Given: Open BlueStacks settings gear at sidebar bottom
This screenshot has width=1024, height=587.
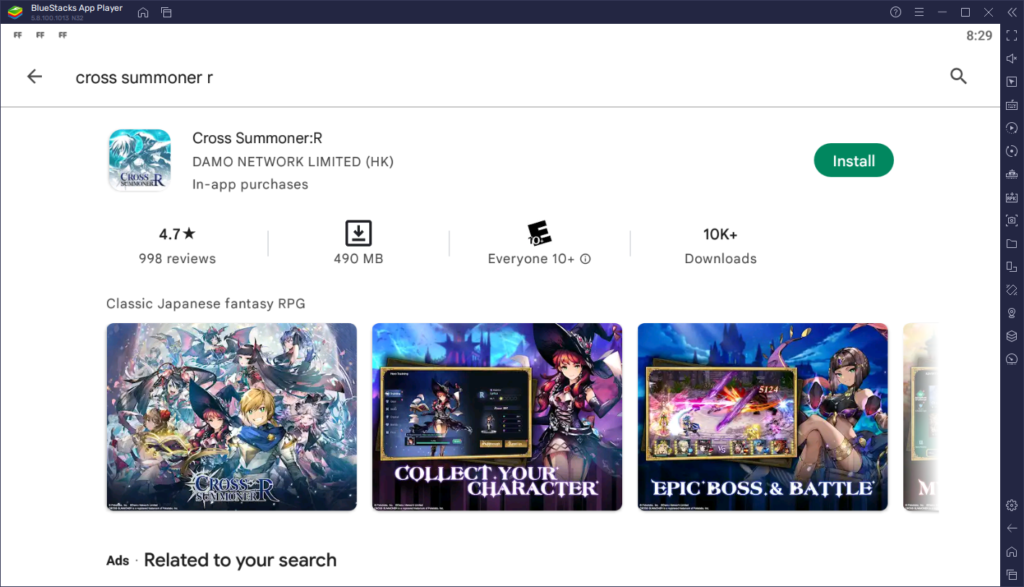Looking at the screenshot, I should 1011,505.
